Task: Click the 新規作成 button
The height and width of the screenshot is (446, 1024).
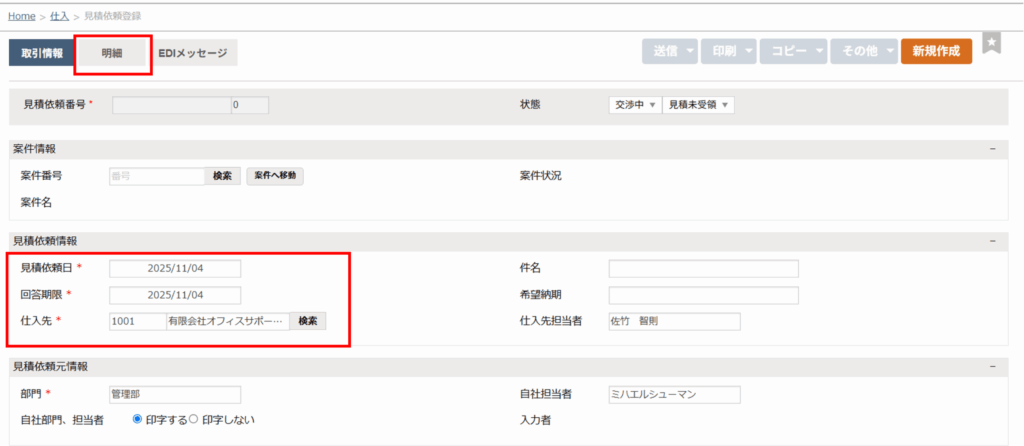Action: 936,52
